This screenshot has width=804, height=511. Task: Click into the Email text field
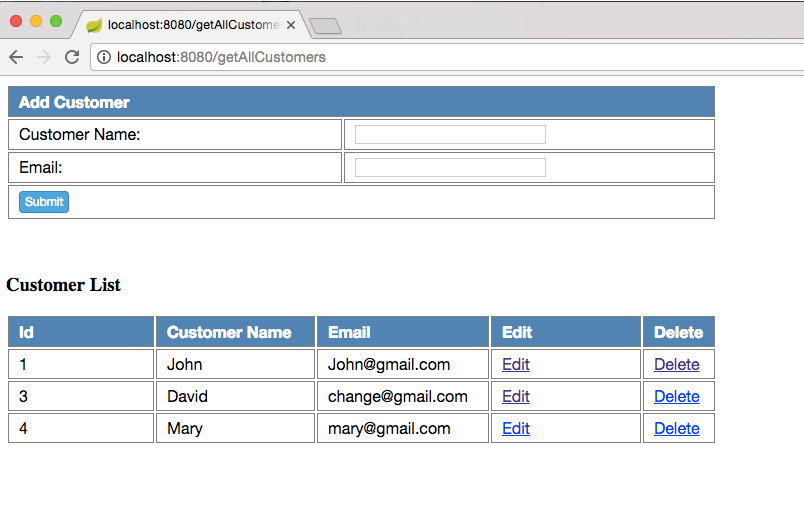click(450, 167)
